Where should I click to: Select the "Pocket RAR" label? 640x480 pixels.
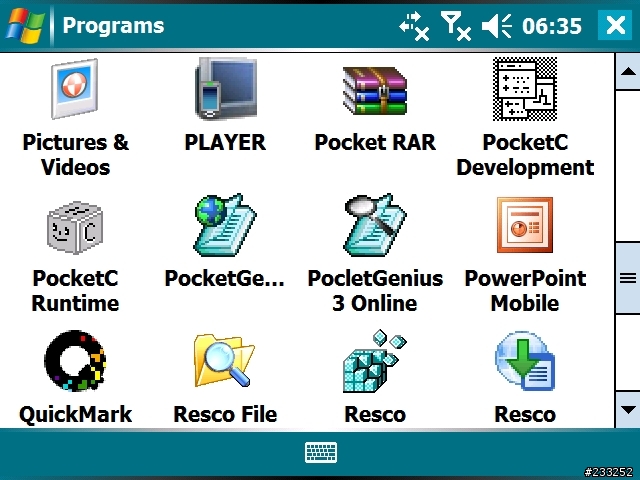375,142
